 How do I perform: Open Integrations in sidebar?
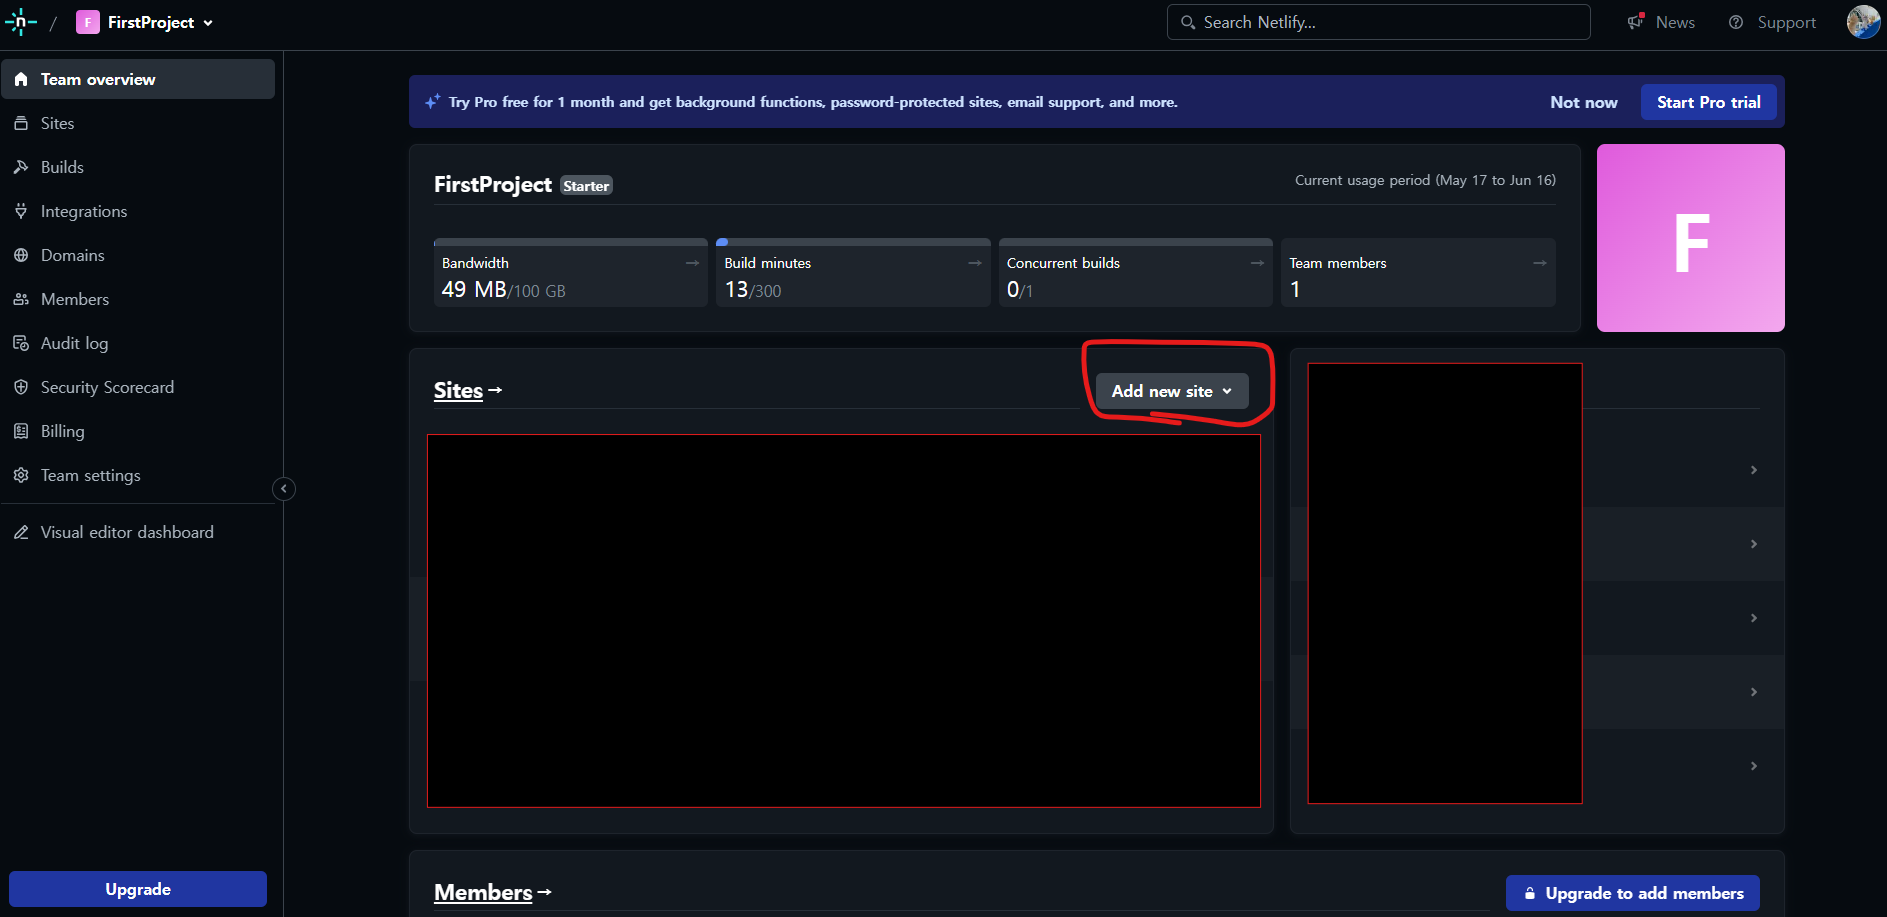click(138, 211)
